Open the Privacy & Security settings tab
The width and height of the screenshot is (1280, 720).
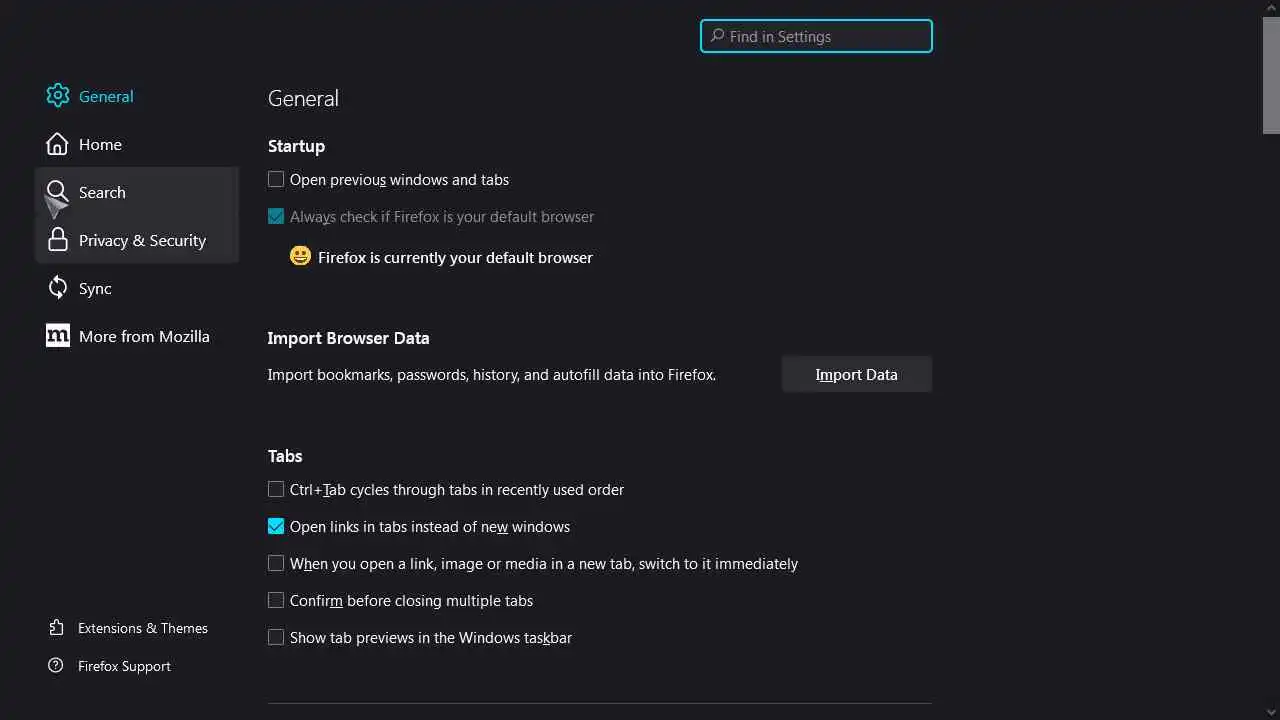tap(142, 240)
